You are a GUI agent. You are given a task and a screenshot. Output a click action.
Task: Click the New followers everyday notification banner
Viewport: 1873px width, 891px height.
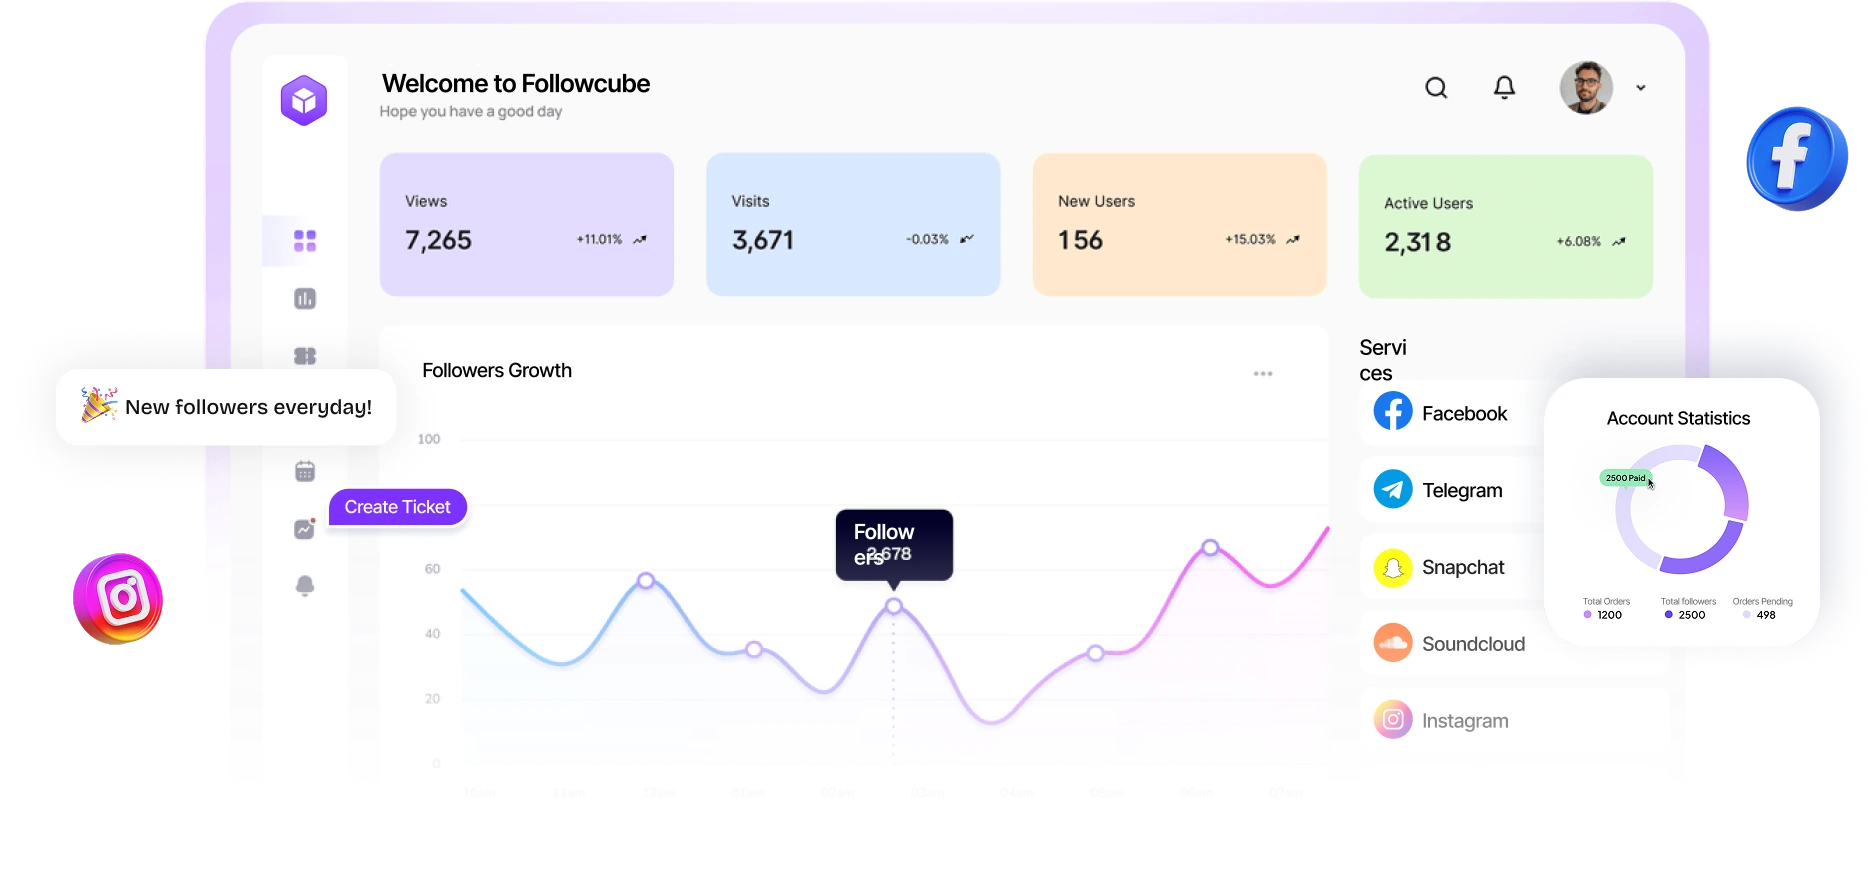pos(226,407)
